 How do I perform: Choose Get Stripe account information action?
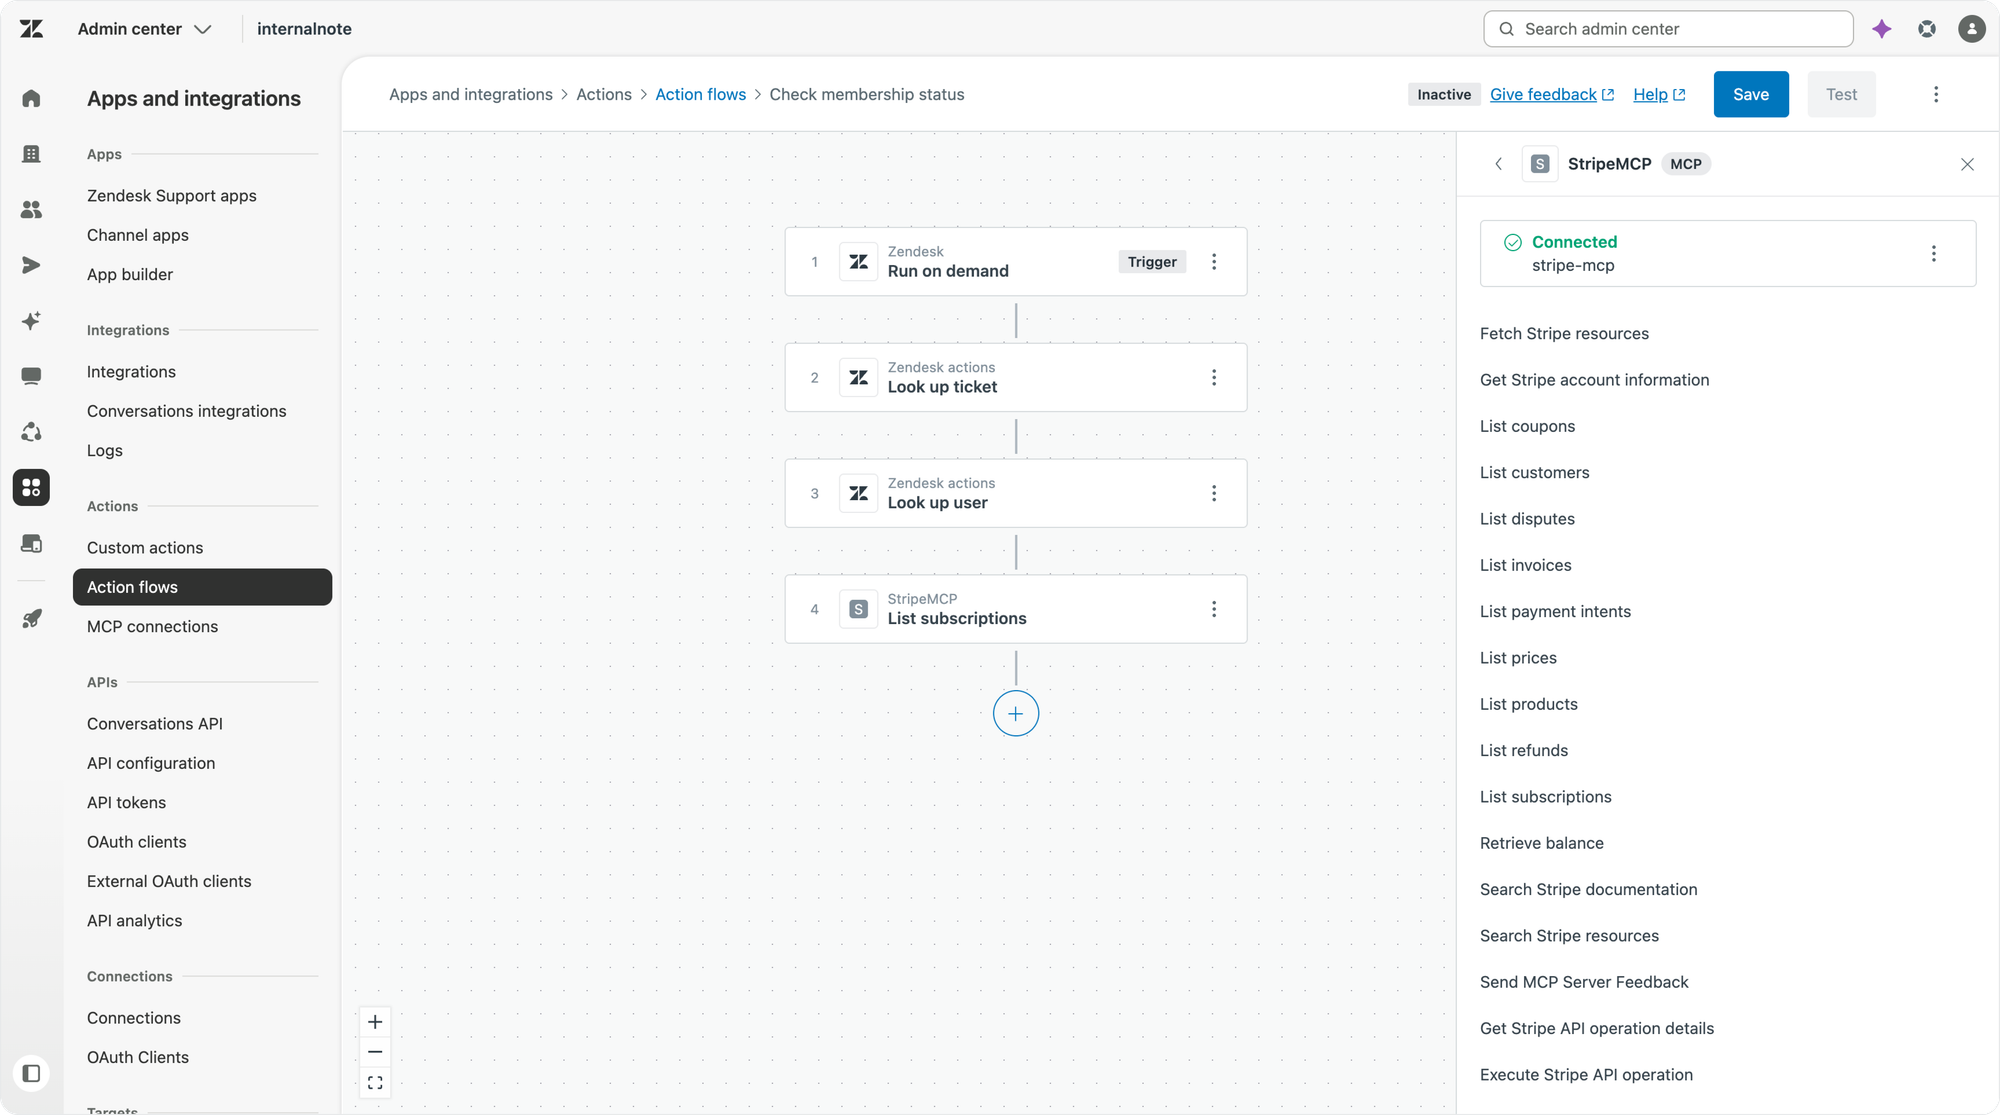[x=1594, y=380]
